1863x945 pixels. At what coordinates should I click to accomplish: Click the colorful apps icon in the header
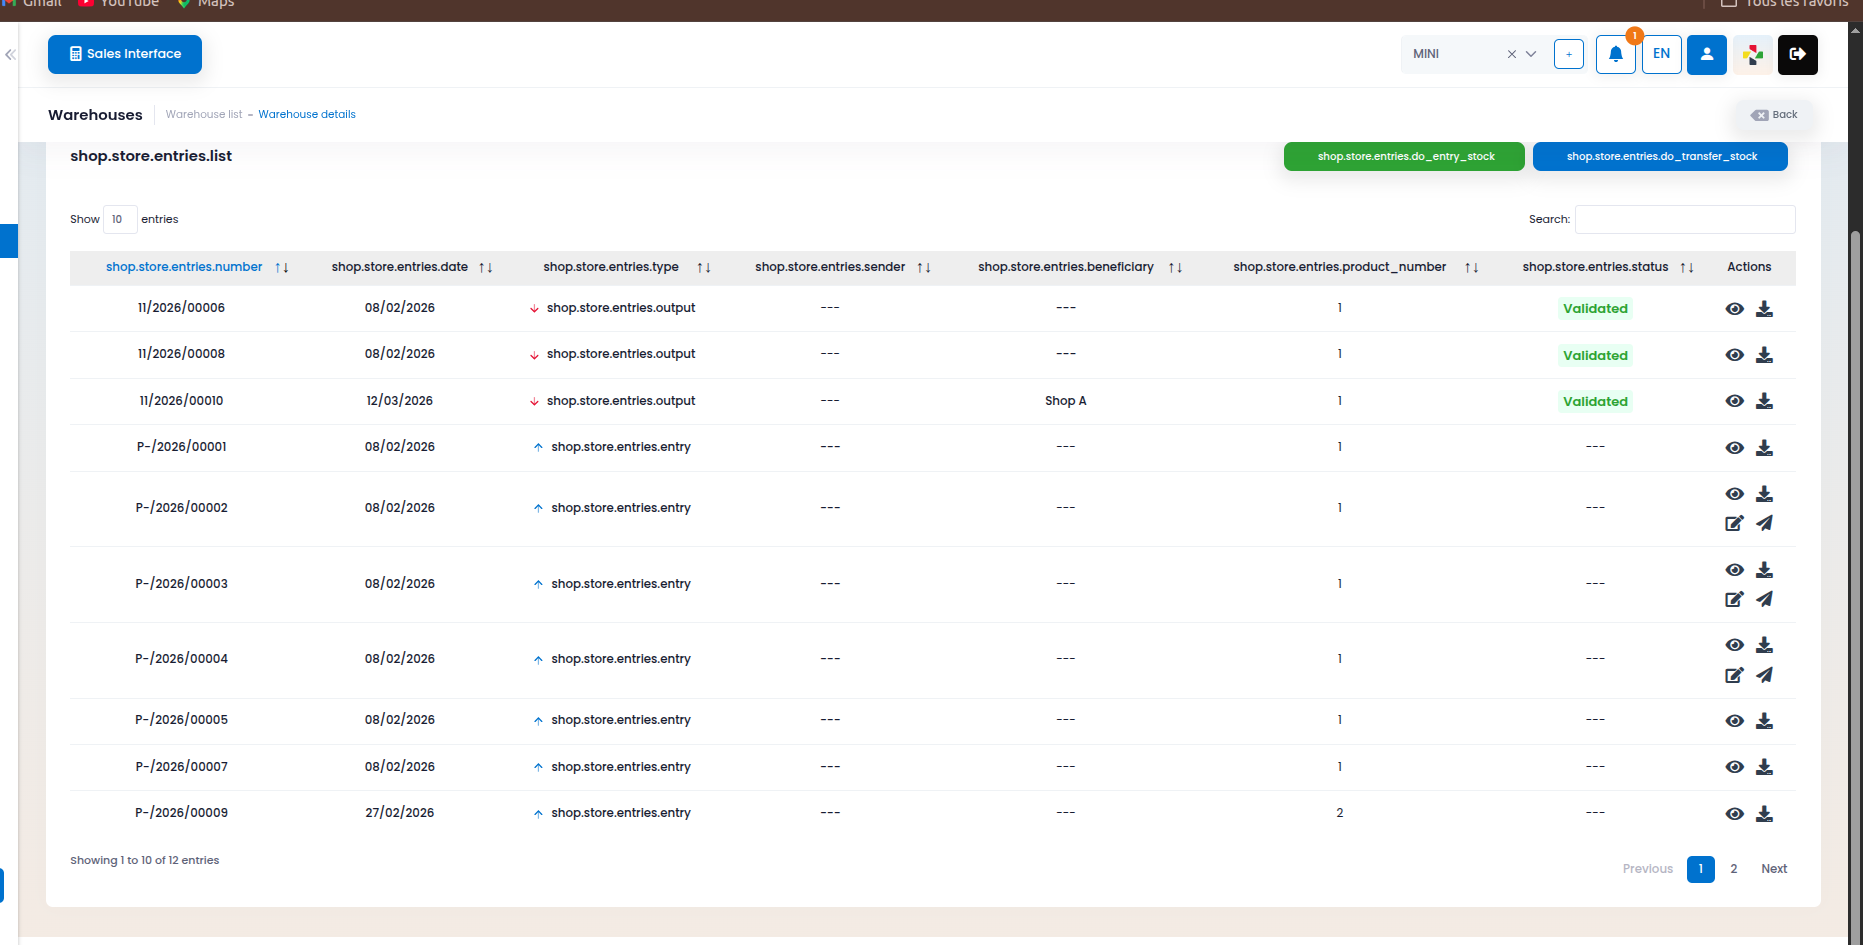(x=1752, y=54)
